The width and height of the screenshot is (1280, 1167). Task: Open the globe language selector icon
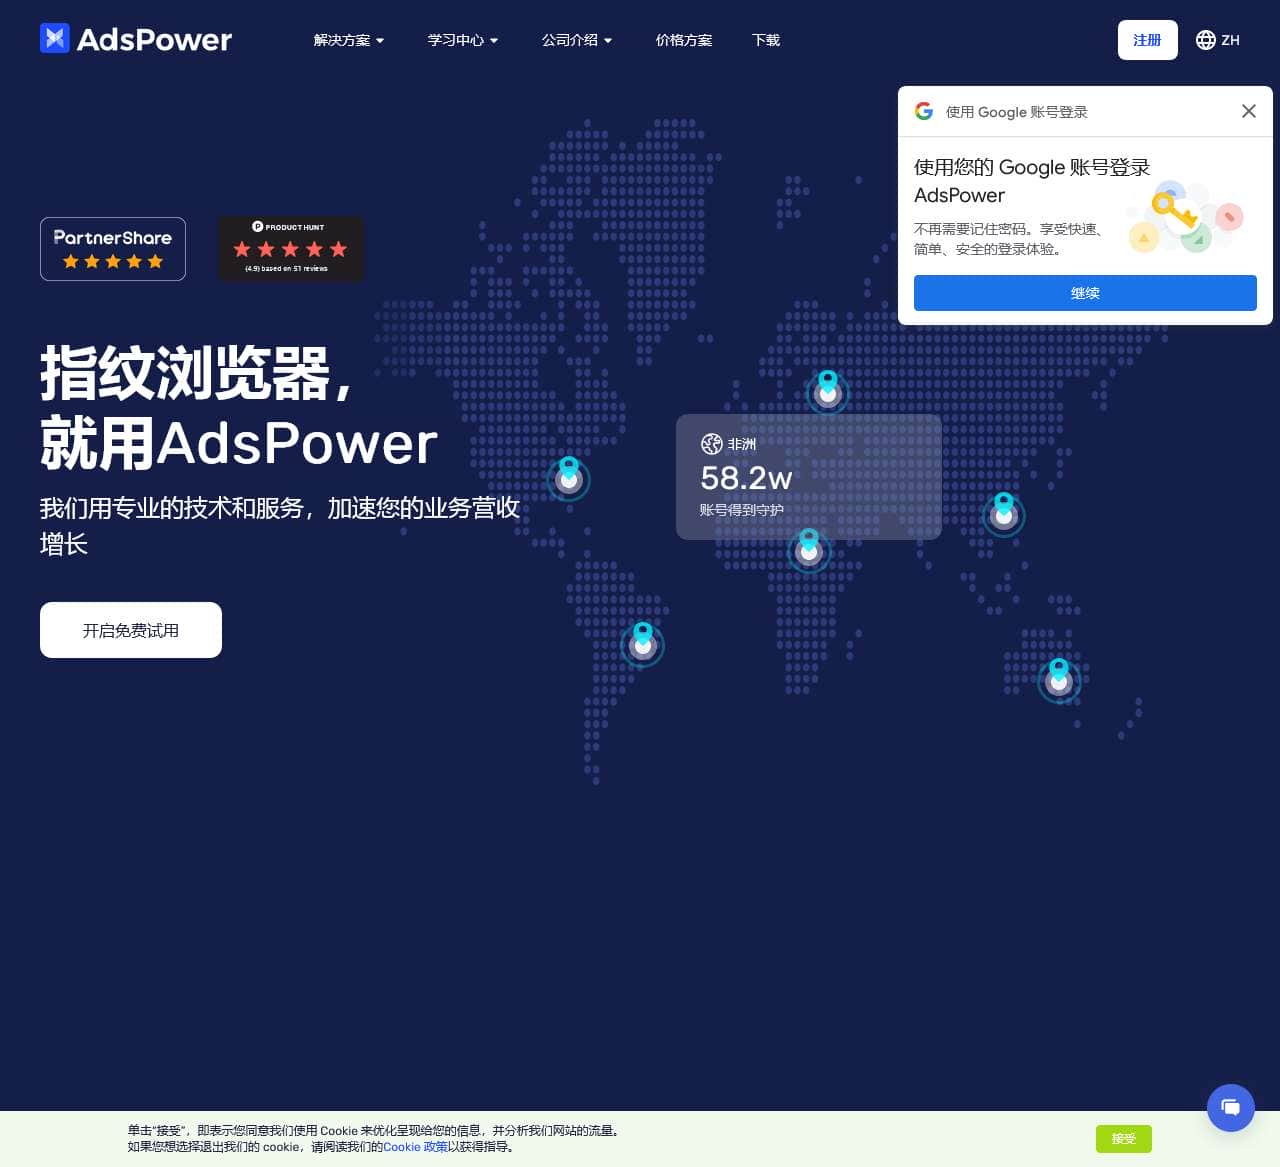(x=1206, y=40)
